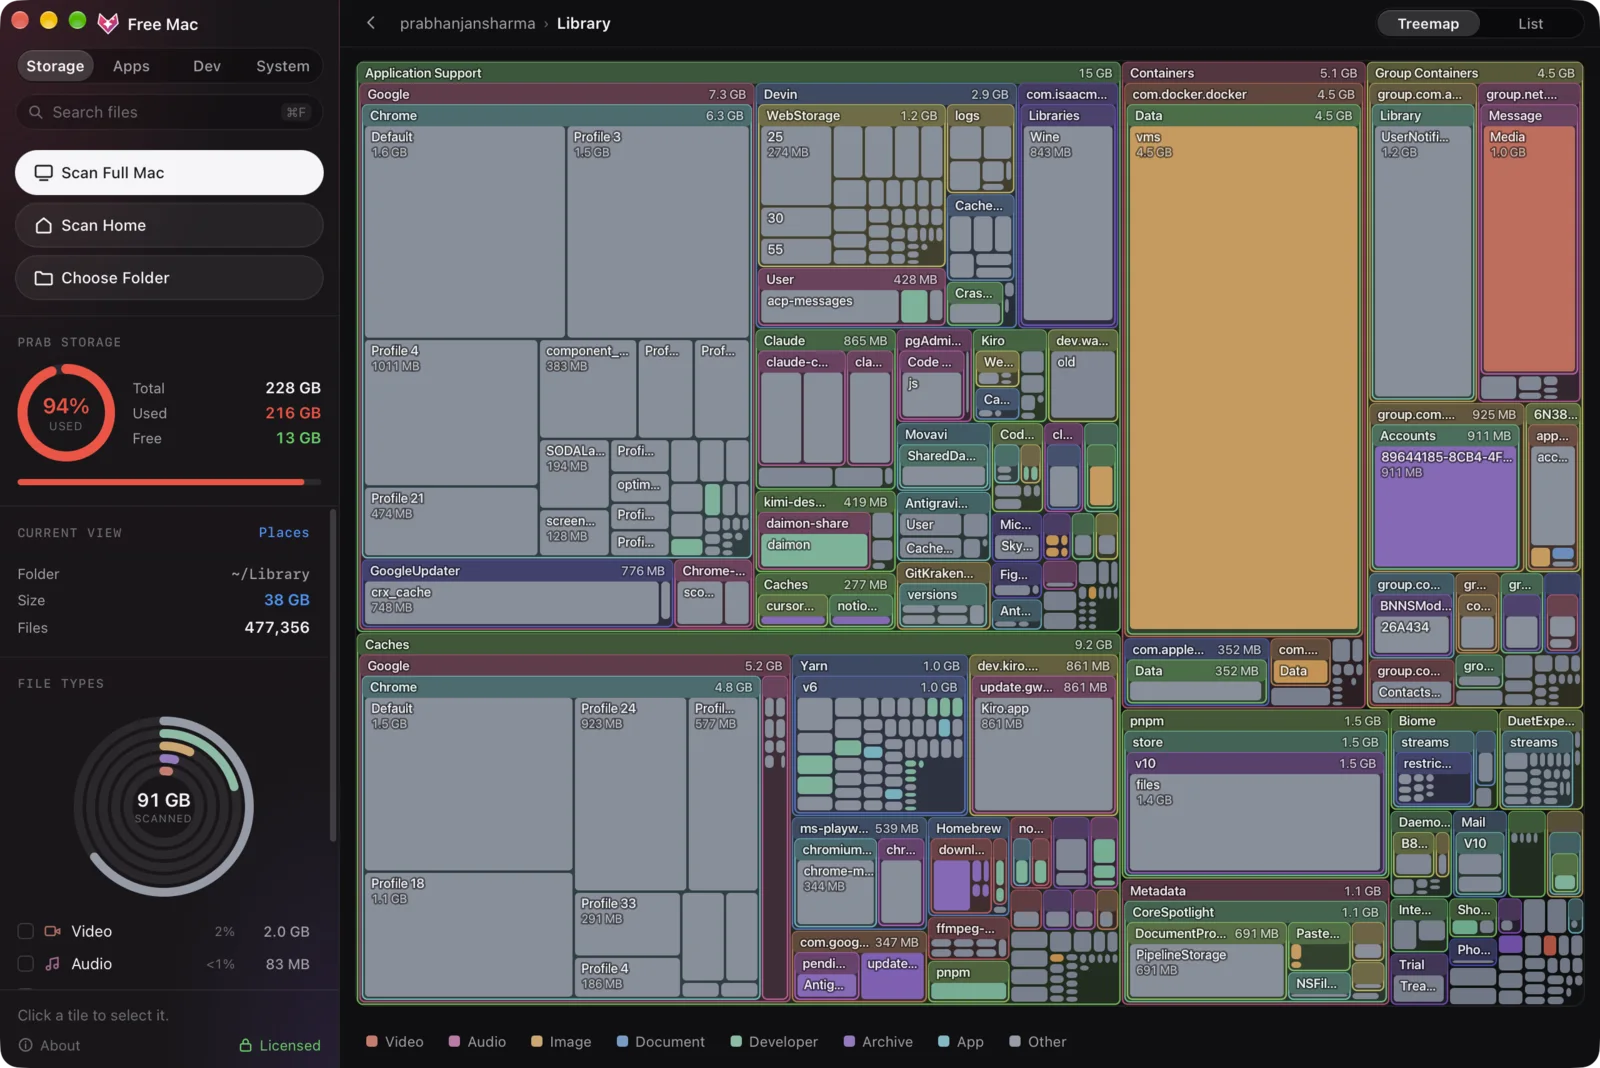Image resolution: width=1600 pixels, height=1068 pixels.
Task: Select the Profile 3 1.5 GB tile
Action: pyautogui.click(x=658, y=232)
